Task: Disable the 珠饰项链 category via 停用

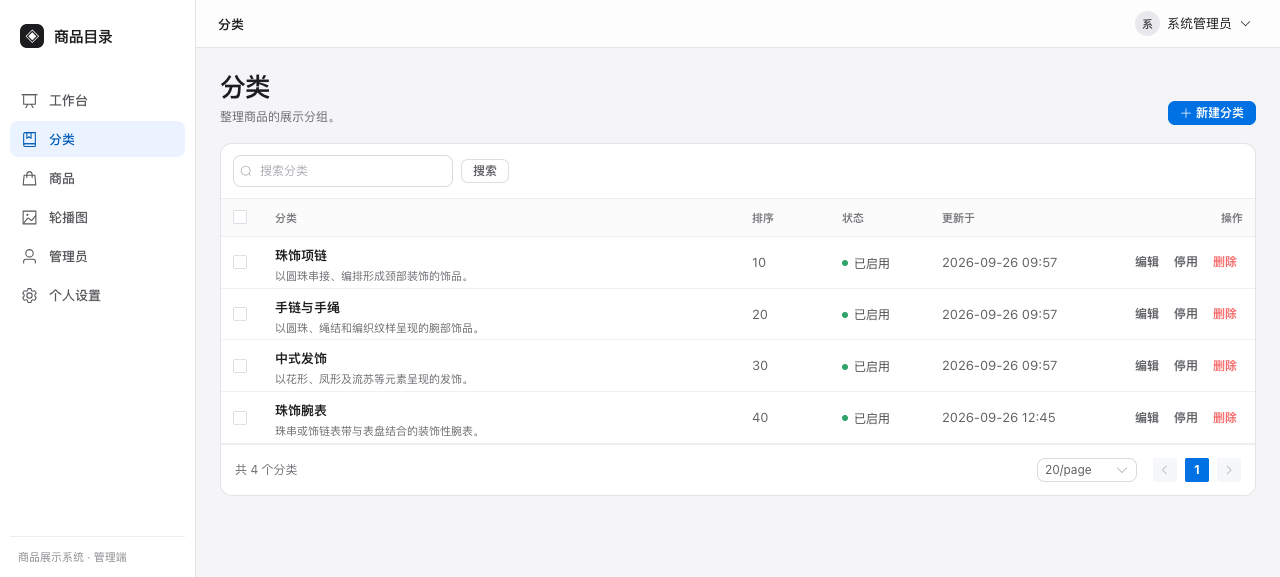Action: coord(1186,262)
